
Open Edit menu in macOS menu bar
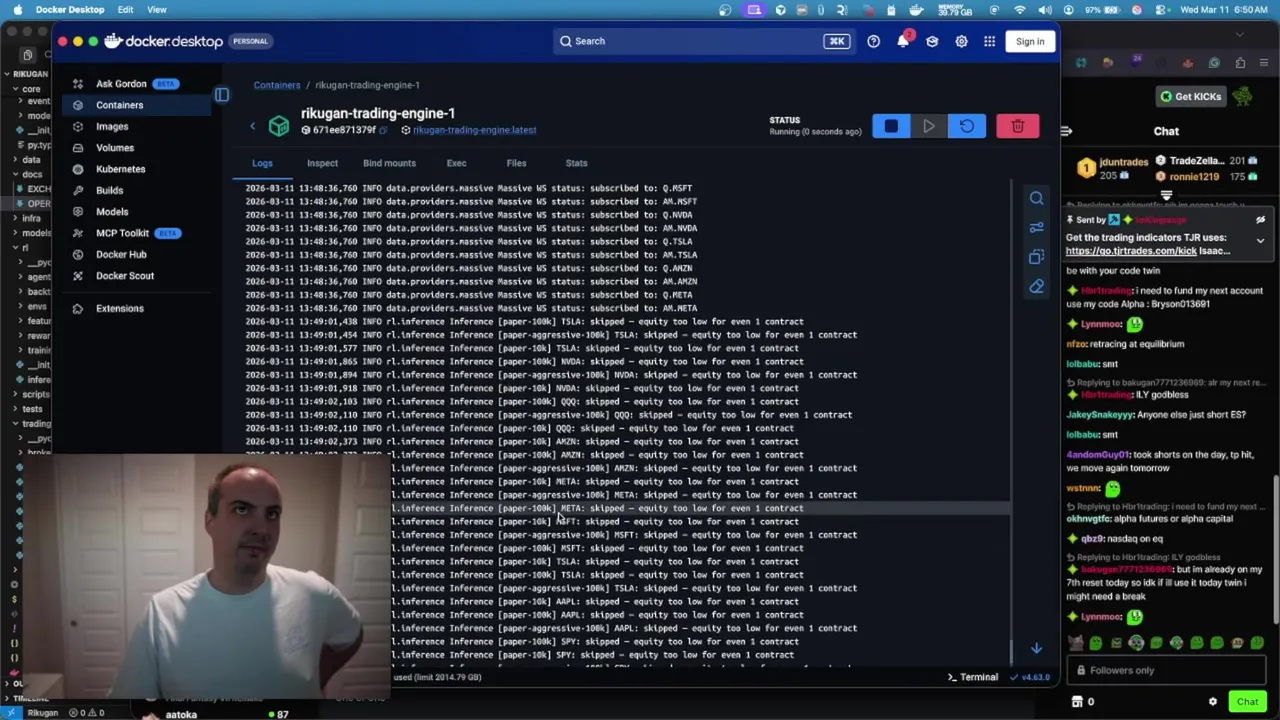coord(125,9)
